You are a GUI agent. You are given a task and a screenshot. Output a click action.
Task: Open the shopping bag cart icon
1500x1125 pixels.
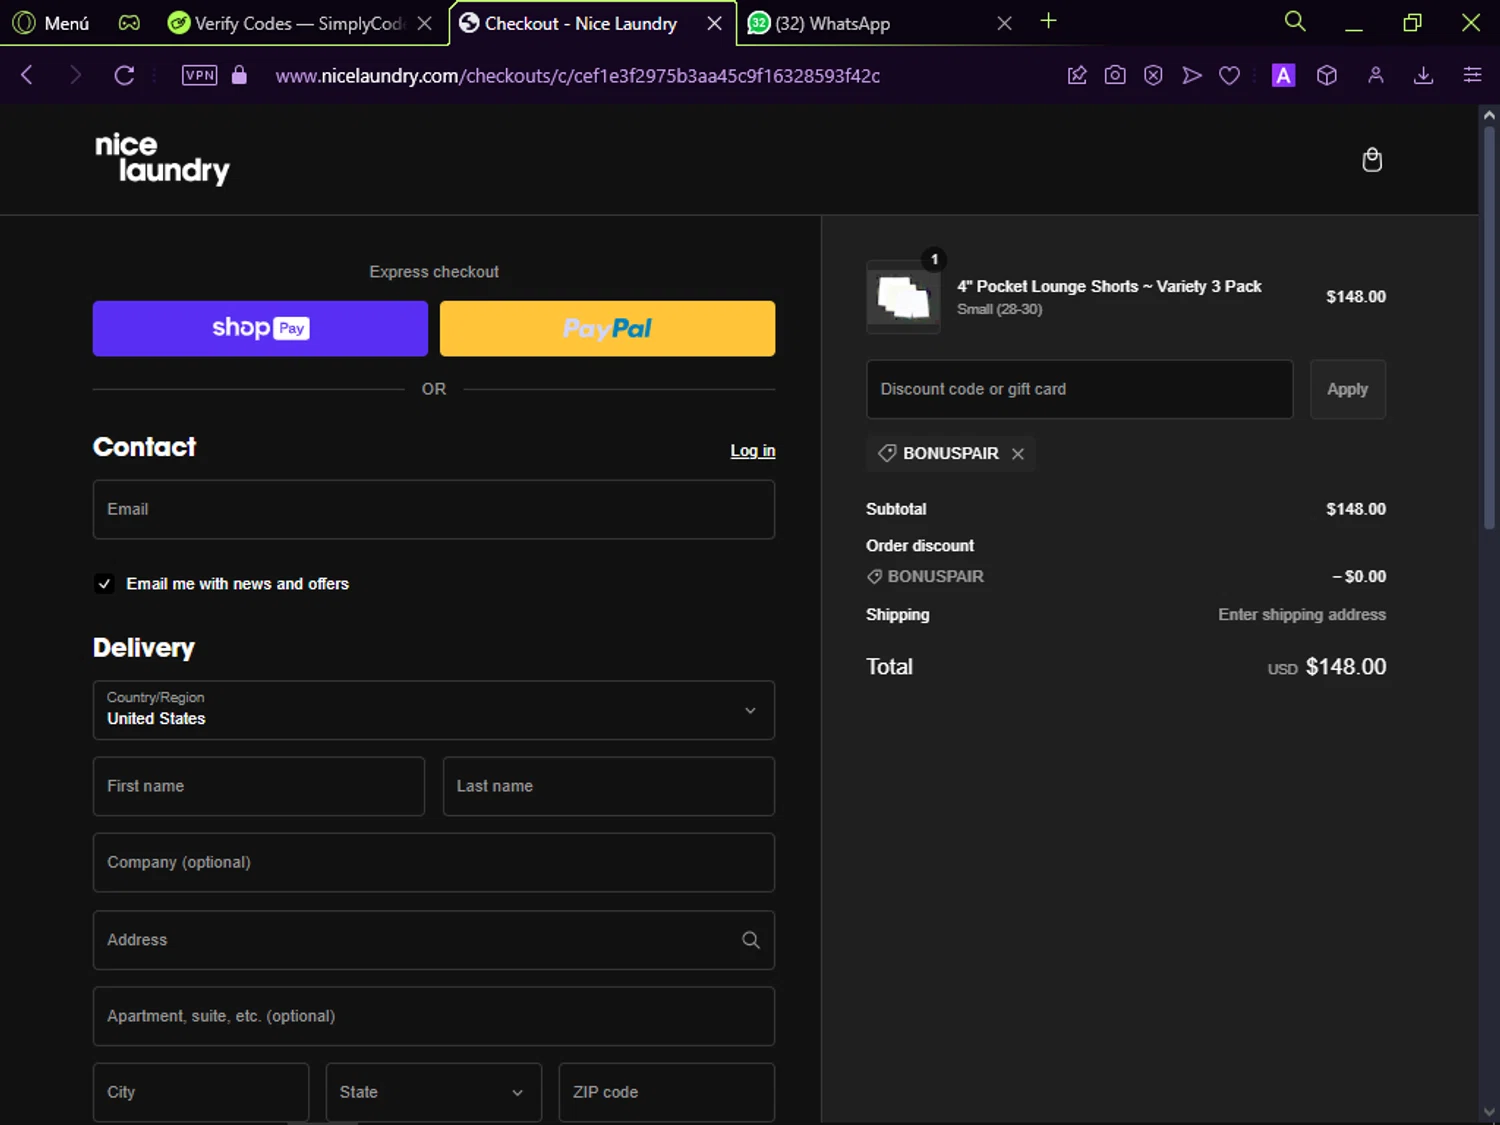click(1372, 160)
